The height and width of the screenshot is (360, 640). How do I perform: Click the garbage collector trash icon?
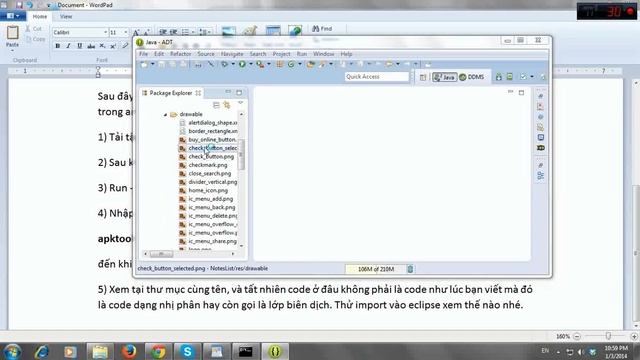410,269
